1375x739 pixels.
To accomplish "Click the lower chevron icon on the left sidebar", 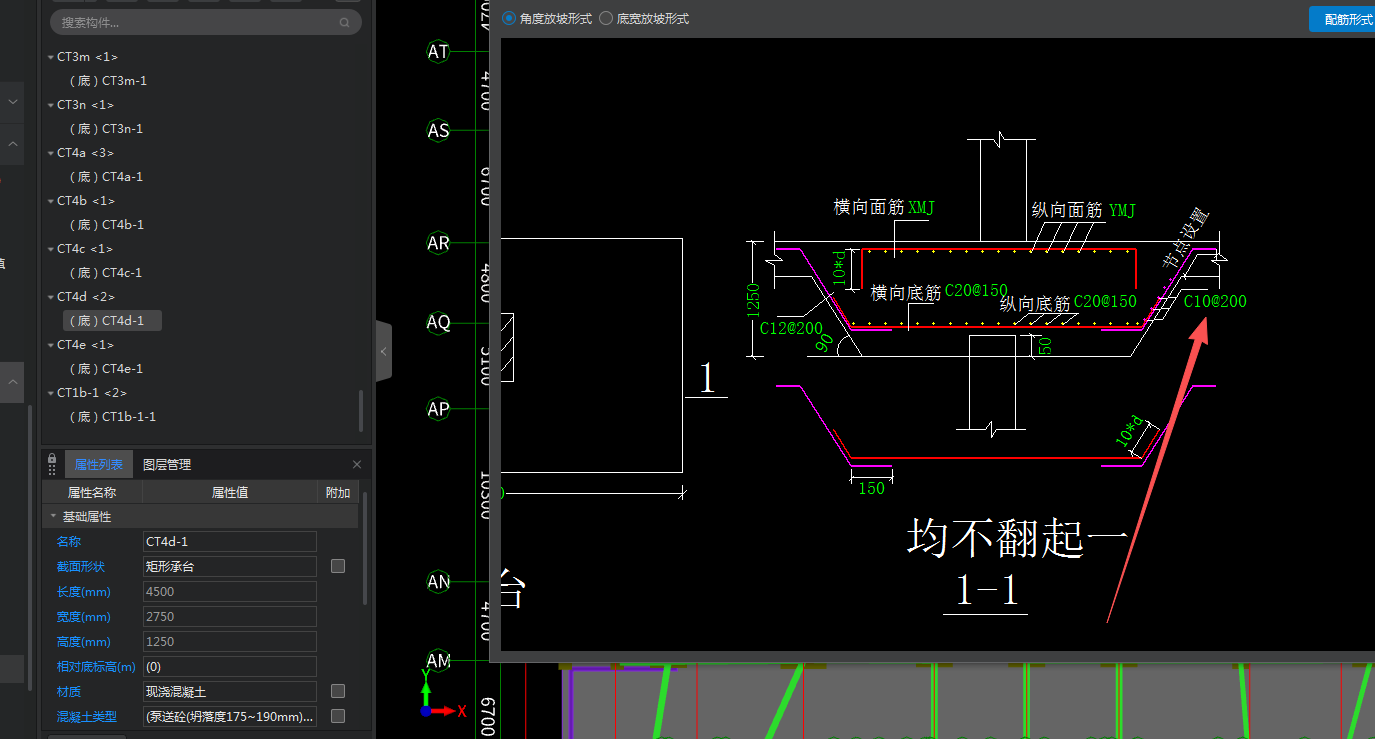I will pos(12,382).
